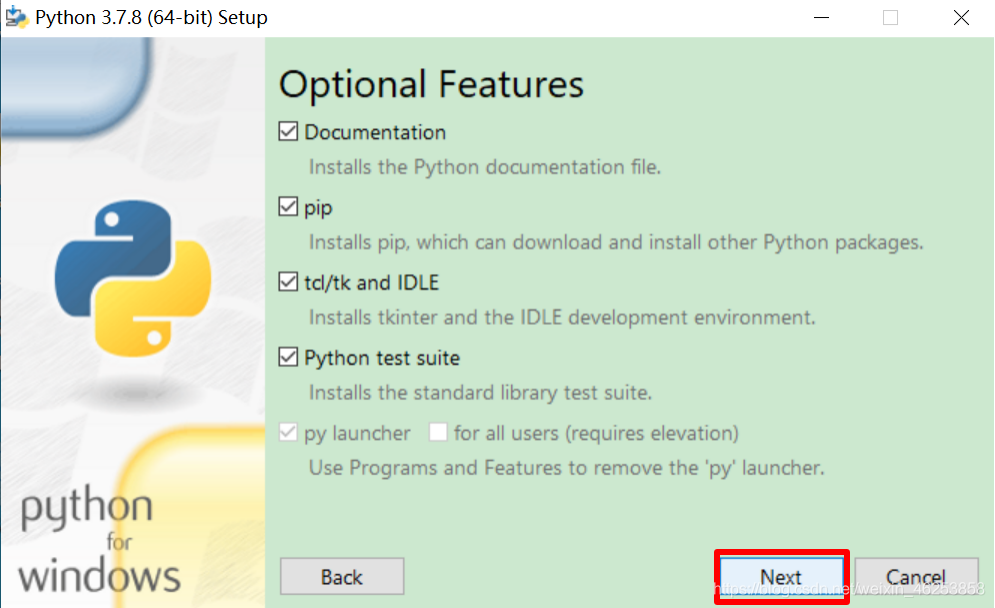Toggle the tcl/tk and IDLE checkbox
Image resolution: width=995 pixels, height=608 pixels.
coord(288,281)
